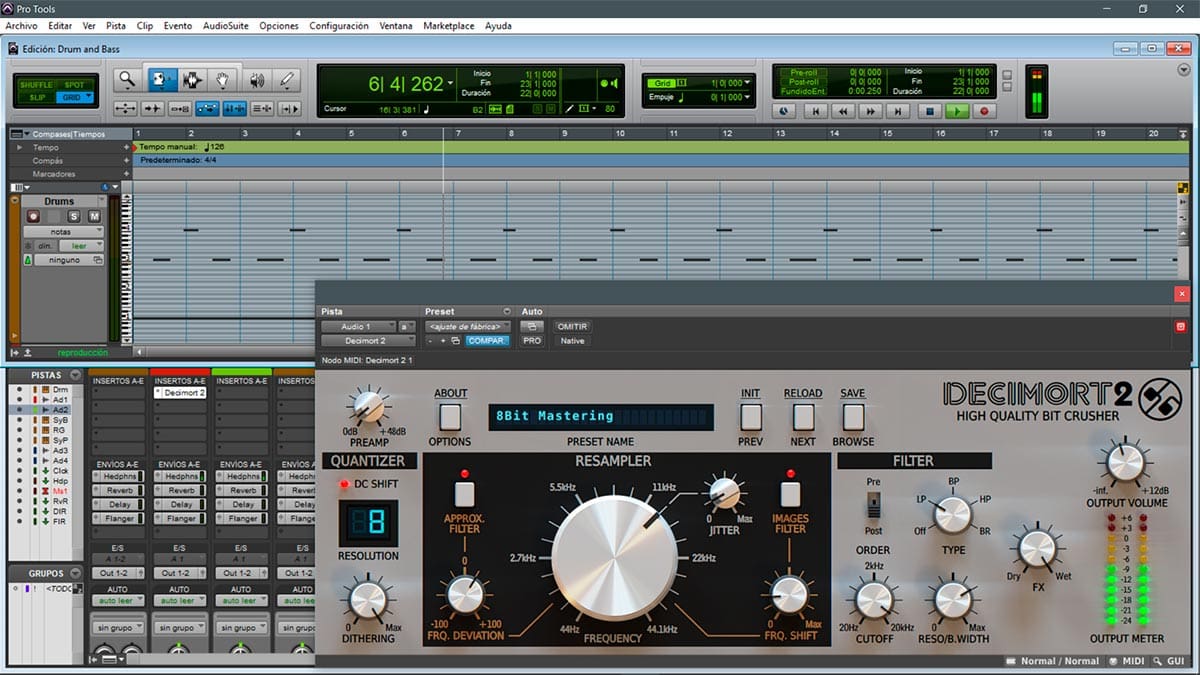Viewport: 1200px width, 675px height.
Task: Click the Online sync clock button
Action: coord(784,112)
